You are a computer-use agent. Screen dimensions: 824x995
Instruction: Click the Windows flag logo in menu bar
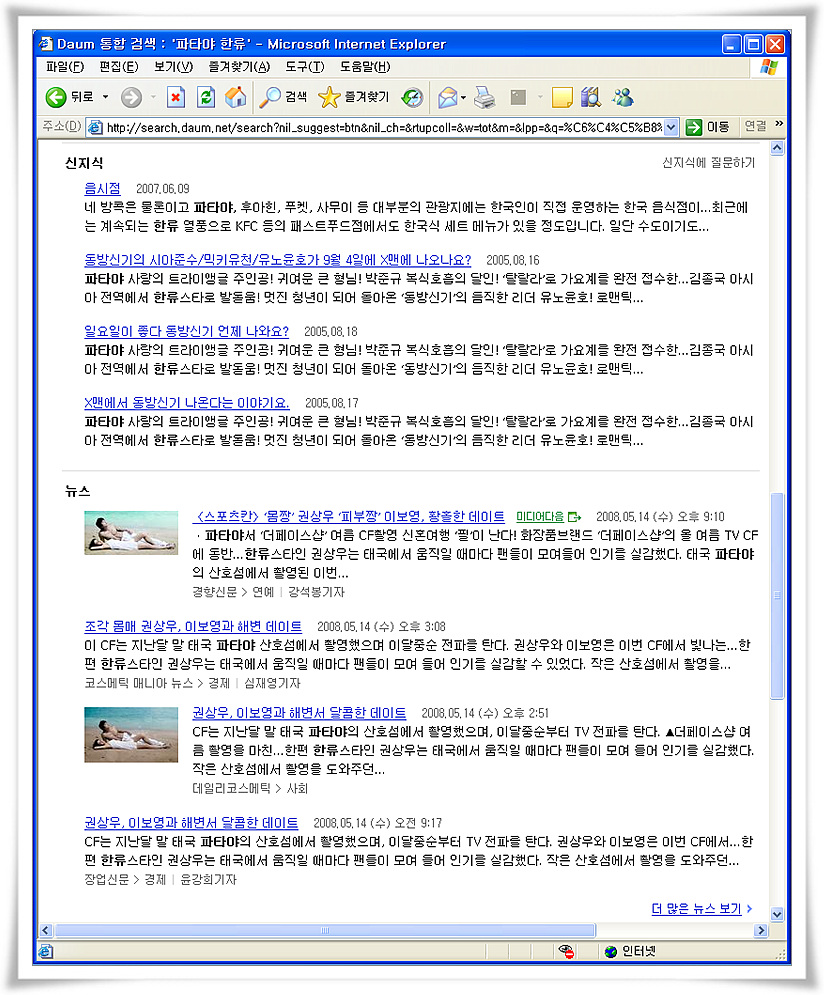769,67
